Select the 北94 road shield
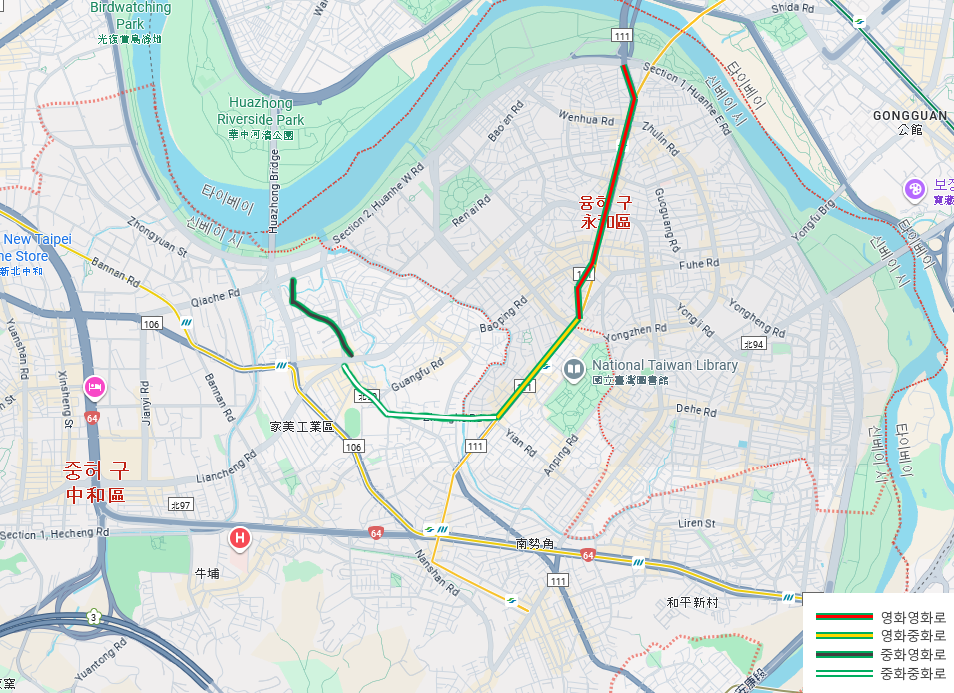Image resolution: width=954 pixels, height=693 pixels. pyautogui.click(x=754, y=344)
